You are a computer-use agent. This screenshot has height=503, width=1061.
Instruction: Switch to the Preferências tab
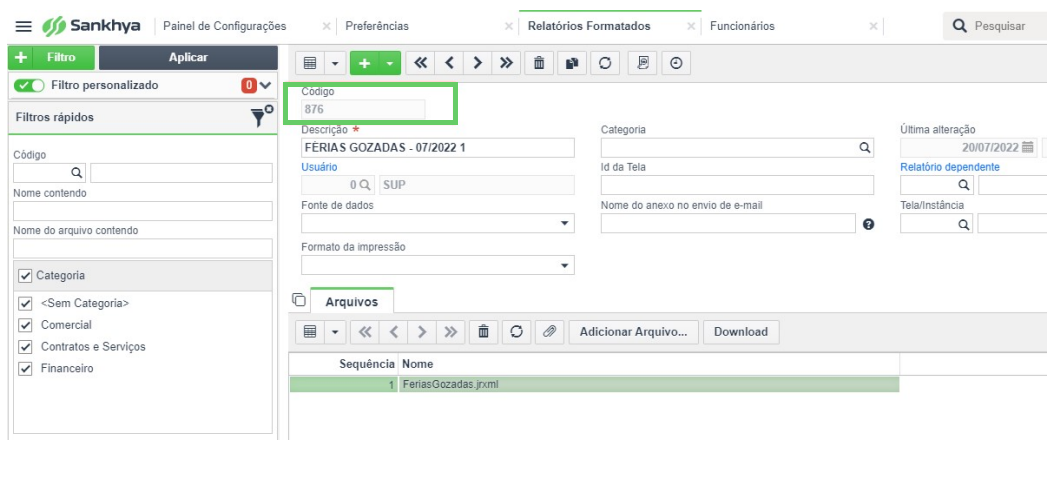tap(377, 26)
